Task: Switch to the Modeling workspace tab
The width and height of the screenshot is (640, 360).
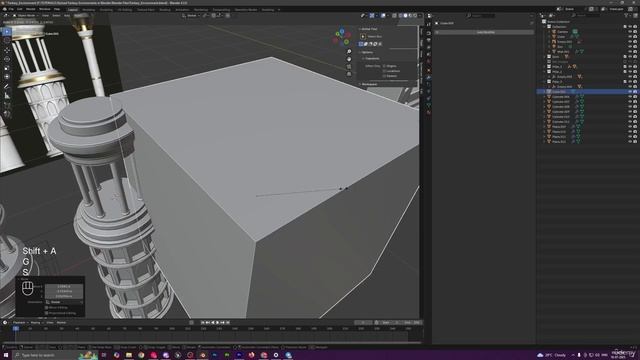Action: click(x=89, y=9)
